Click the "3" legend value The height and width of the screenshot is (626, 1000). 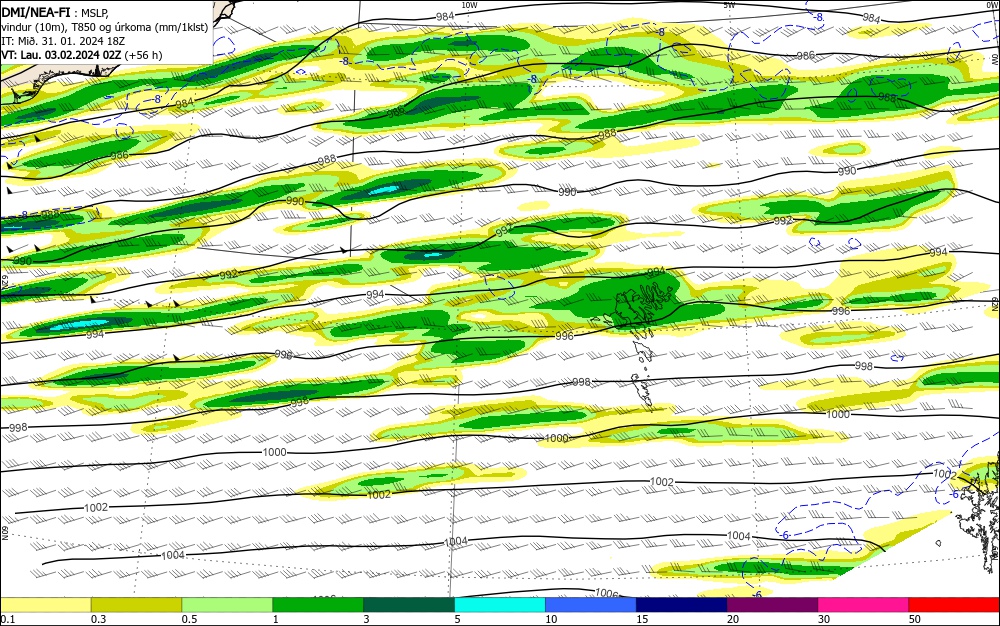pyautogui.click(x=367, y=619)
